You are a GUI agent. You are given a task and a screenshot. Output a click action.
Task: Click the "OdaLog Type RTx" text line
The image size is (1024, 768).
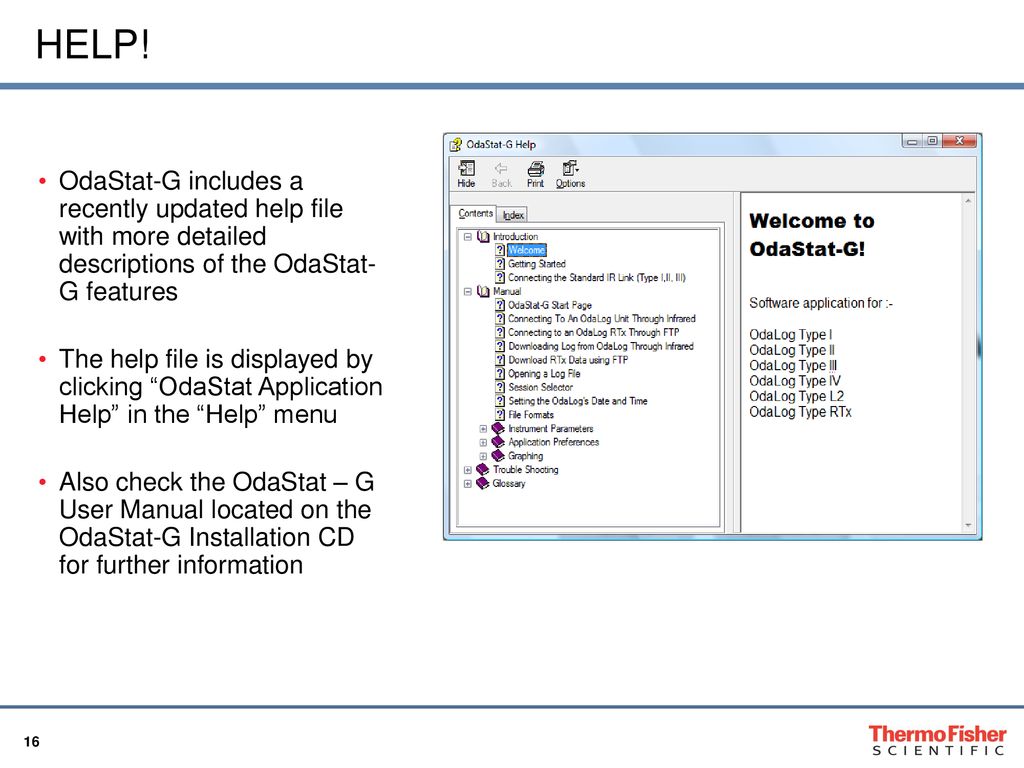pos(801,412)
